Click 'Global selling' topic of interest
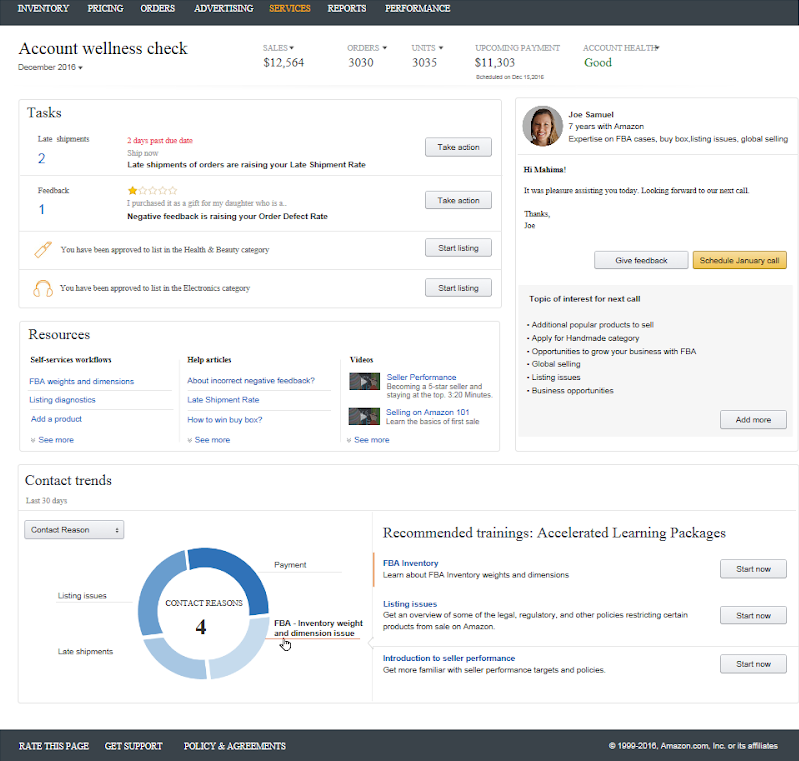799x761 pixels. [x=556, y=364]
